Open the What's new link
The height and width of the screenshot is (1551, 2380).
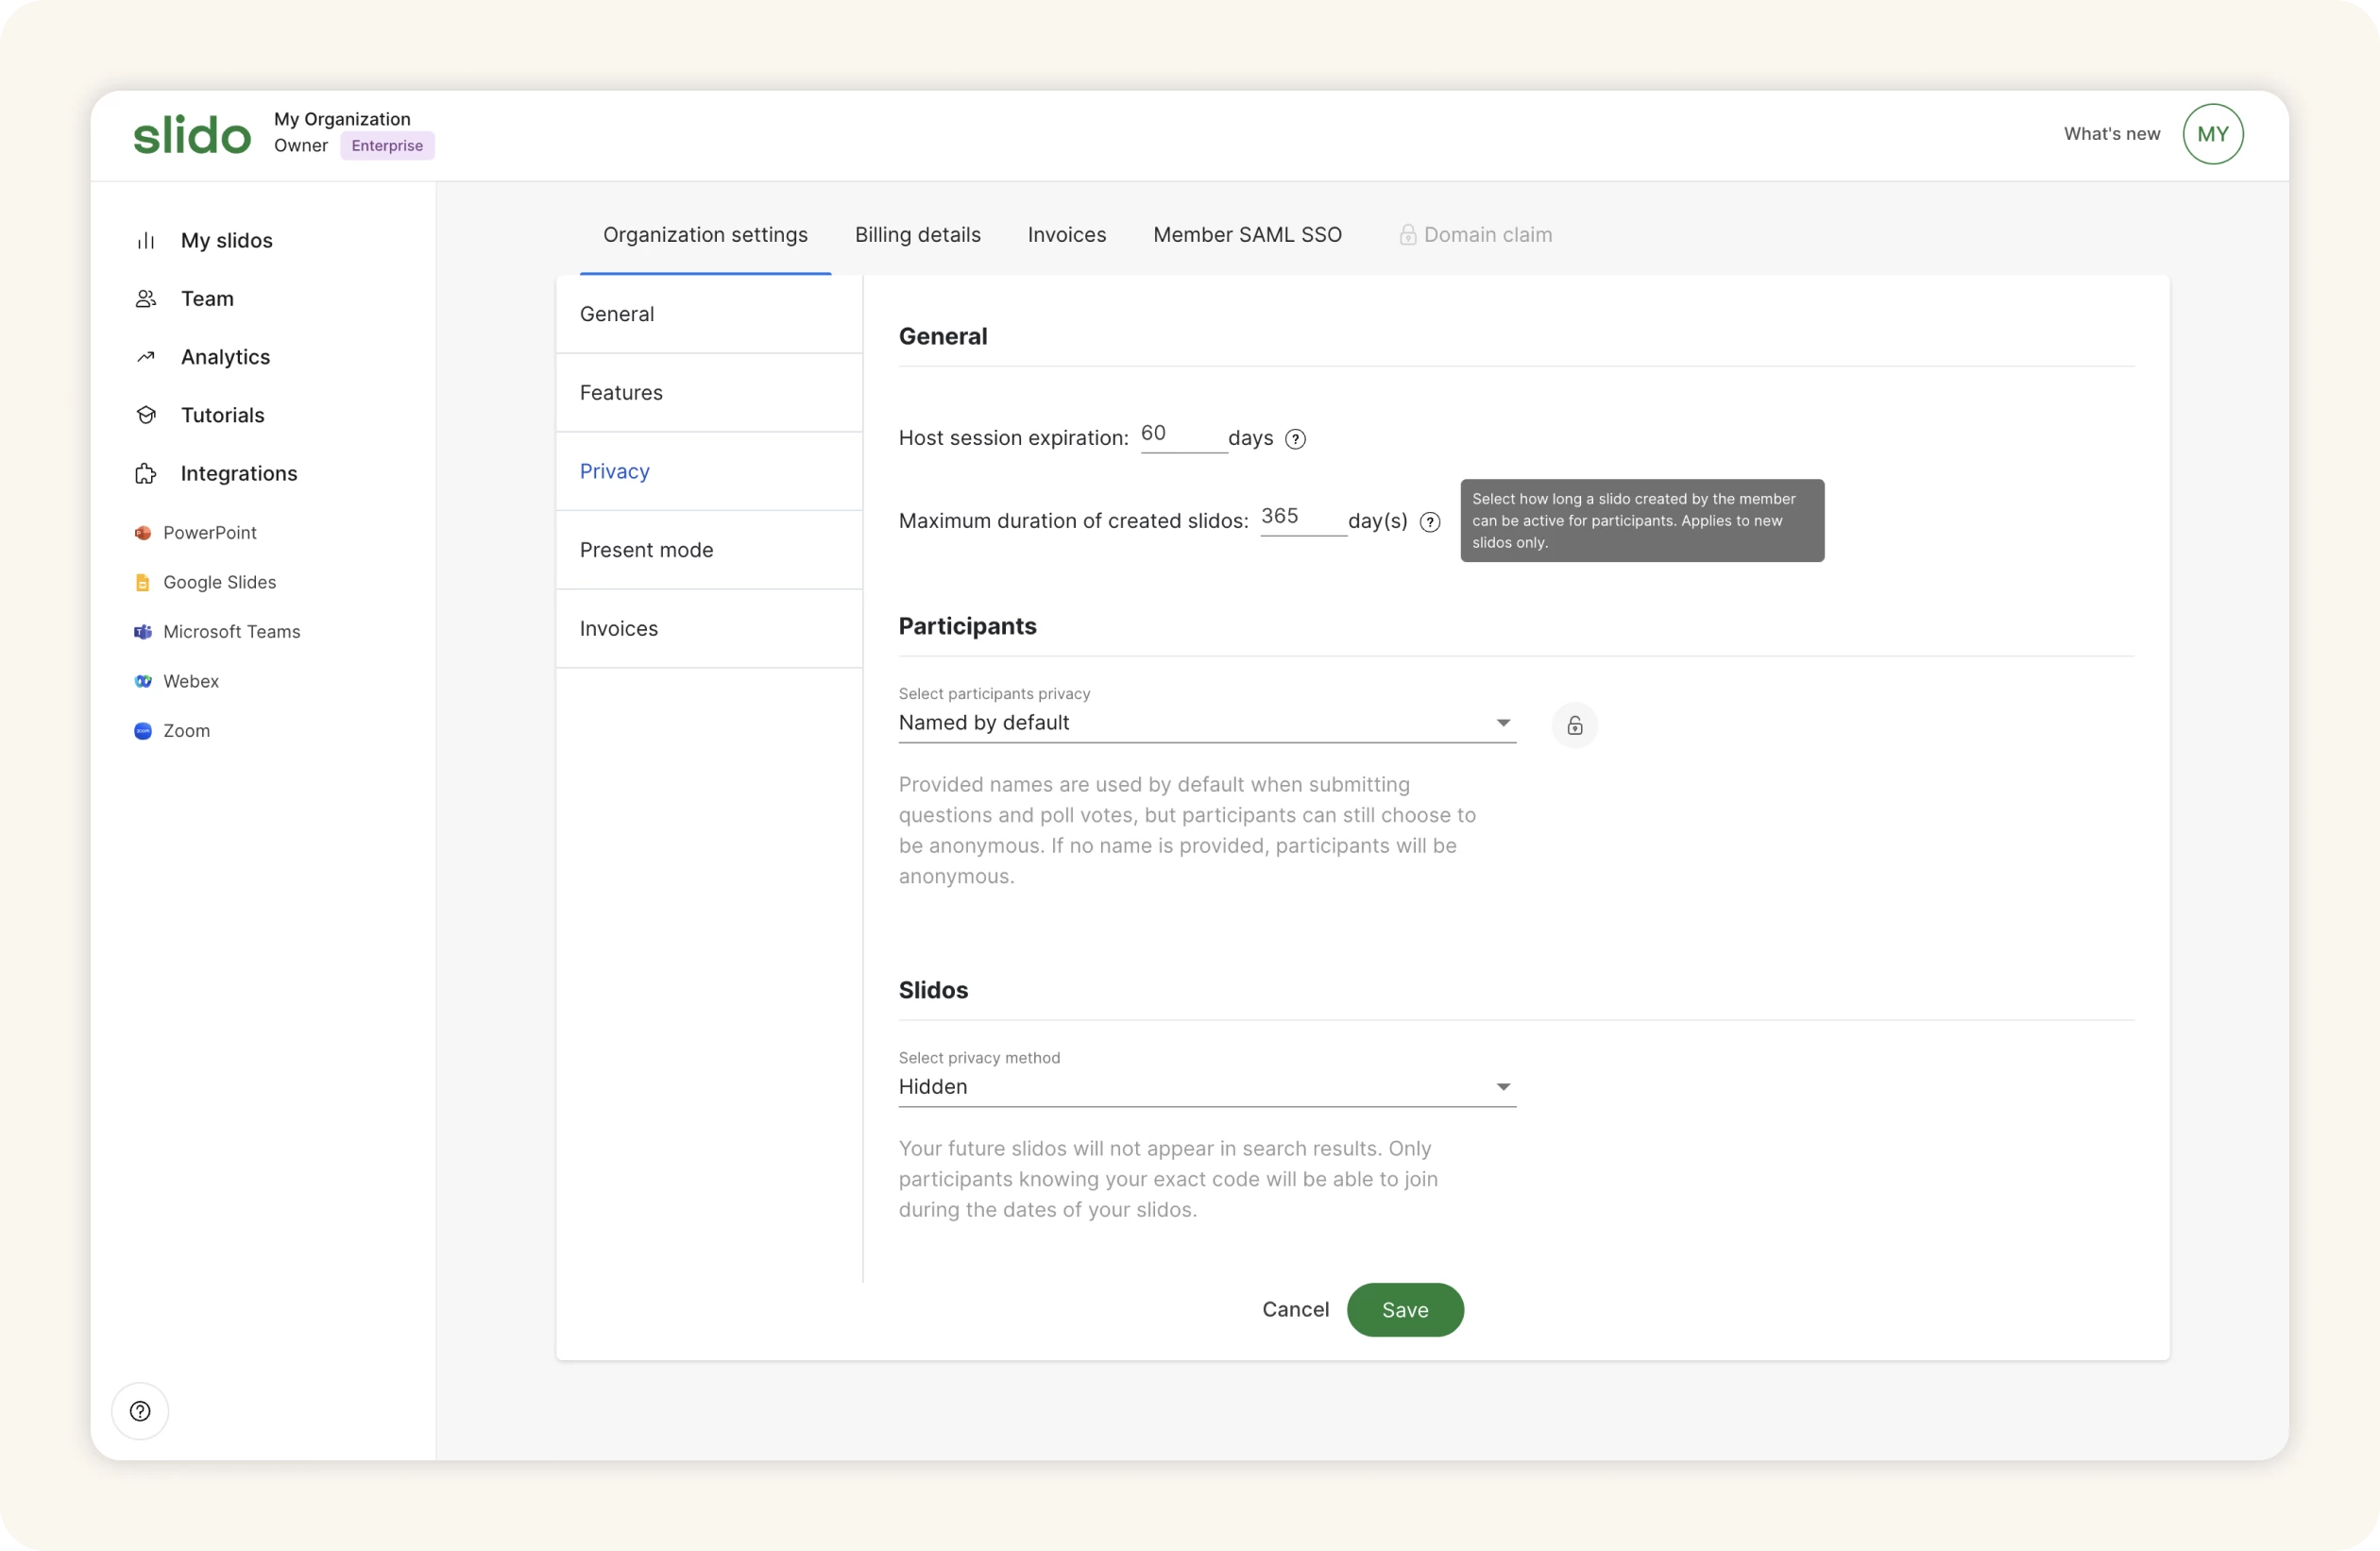[2112, 134]
